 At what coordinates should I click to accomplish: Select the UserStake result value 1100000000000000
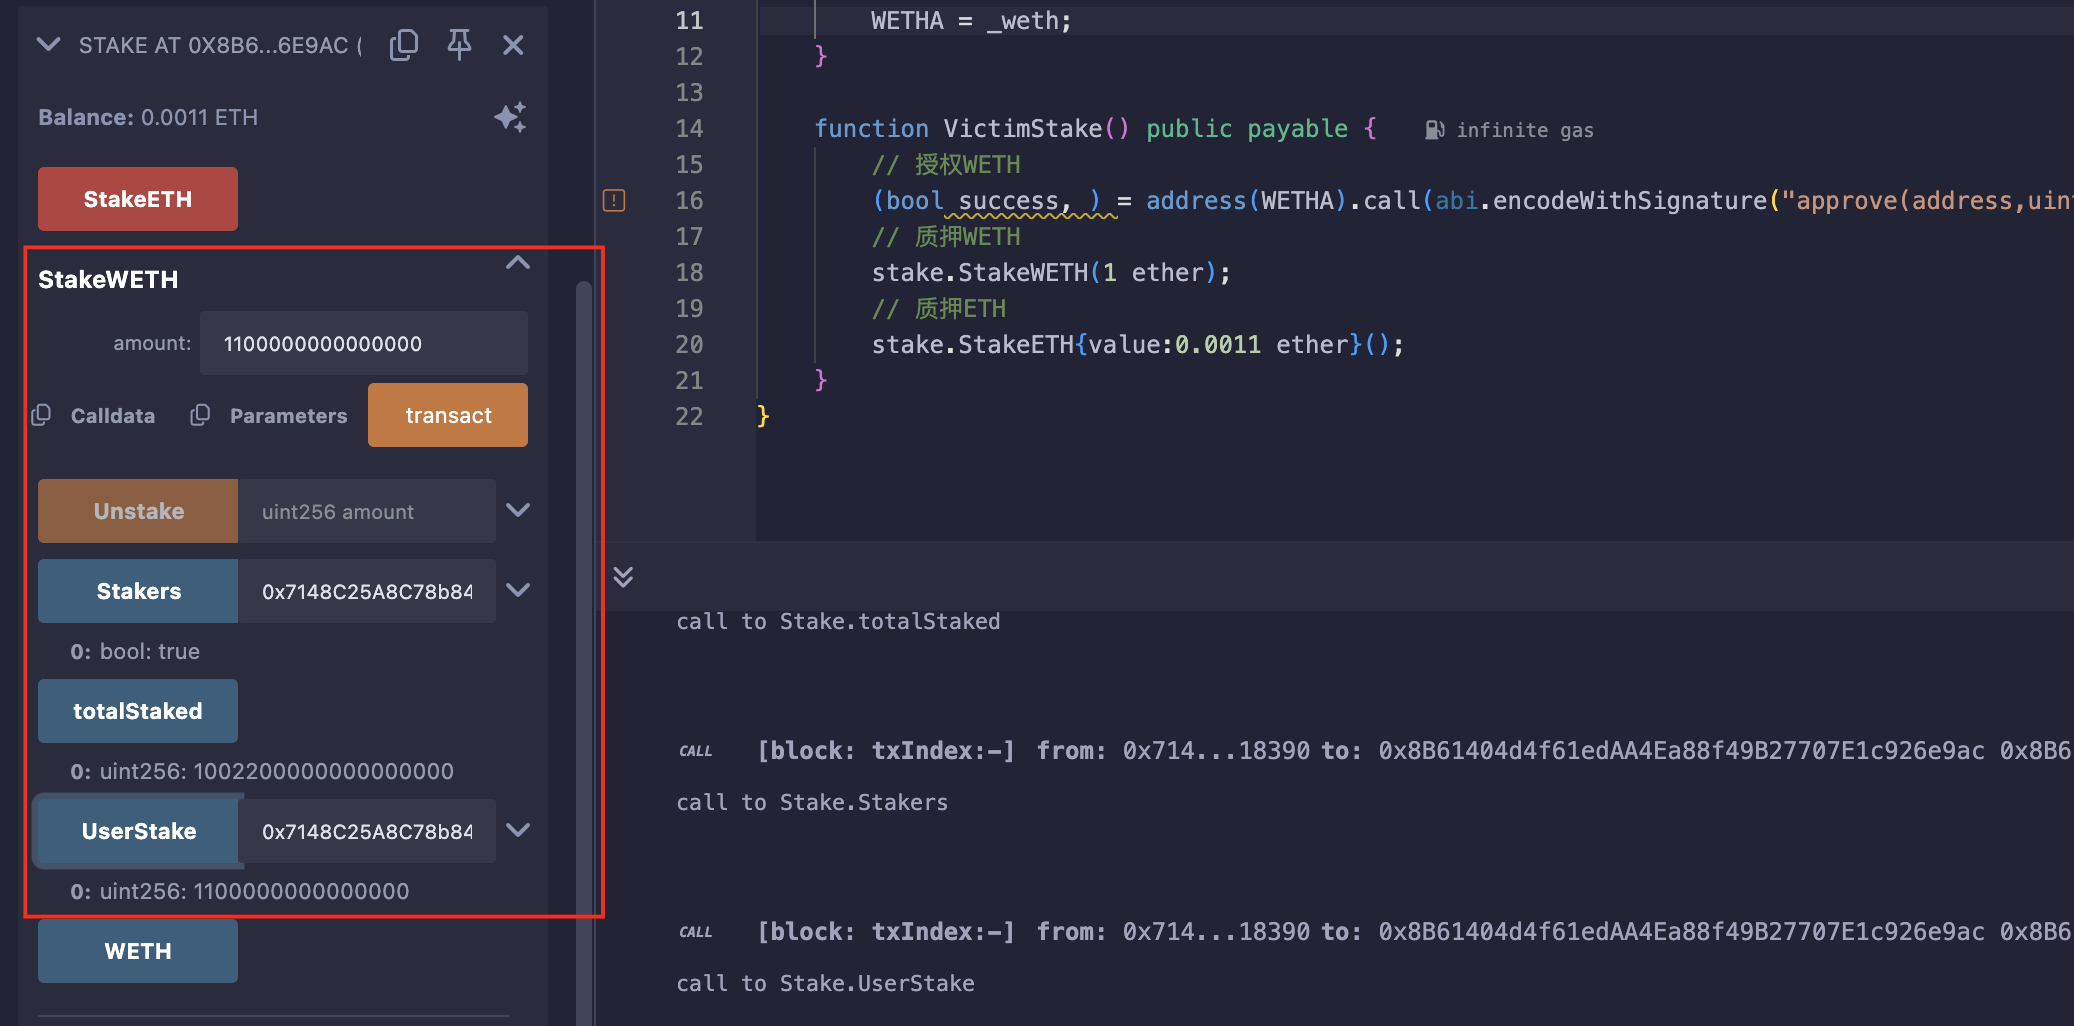tap(301, 891)
